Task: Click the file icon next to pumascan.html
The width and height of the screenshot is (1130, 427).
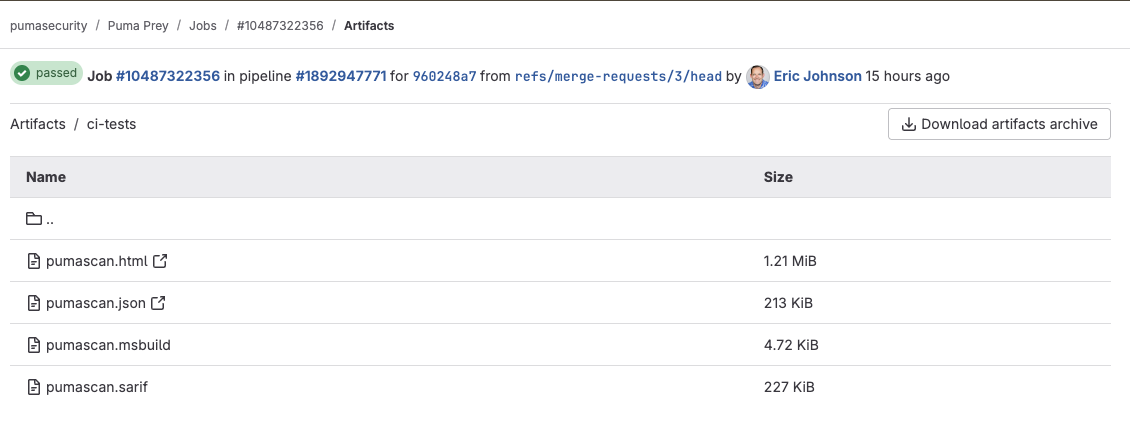Action: click(33, 261)
